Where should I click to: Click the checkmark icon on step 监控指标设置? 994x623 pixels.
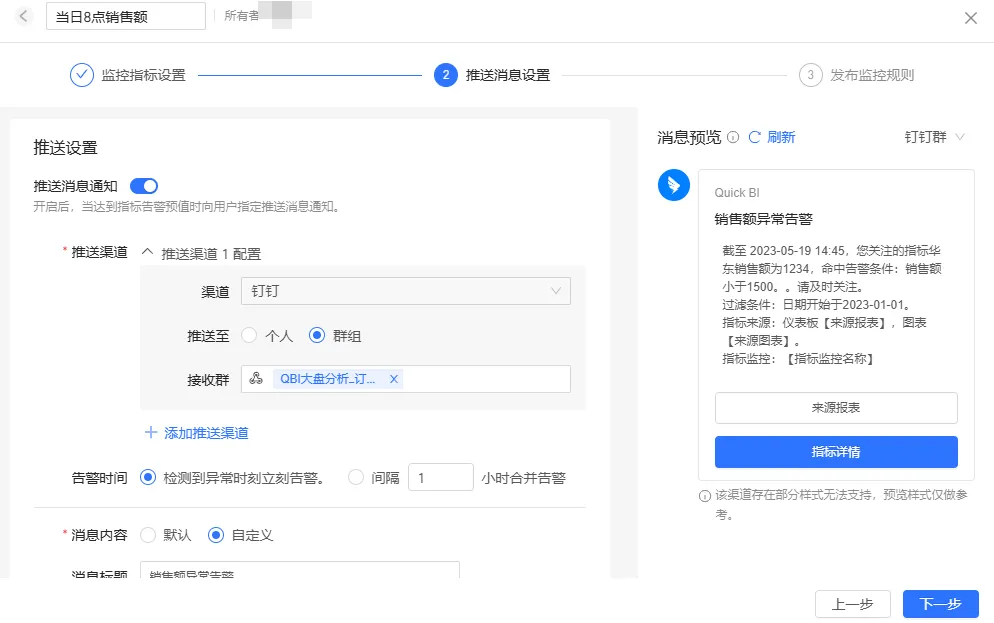click(82, 75)
